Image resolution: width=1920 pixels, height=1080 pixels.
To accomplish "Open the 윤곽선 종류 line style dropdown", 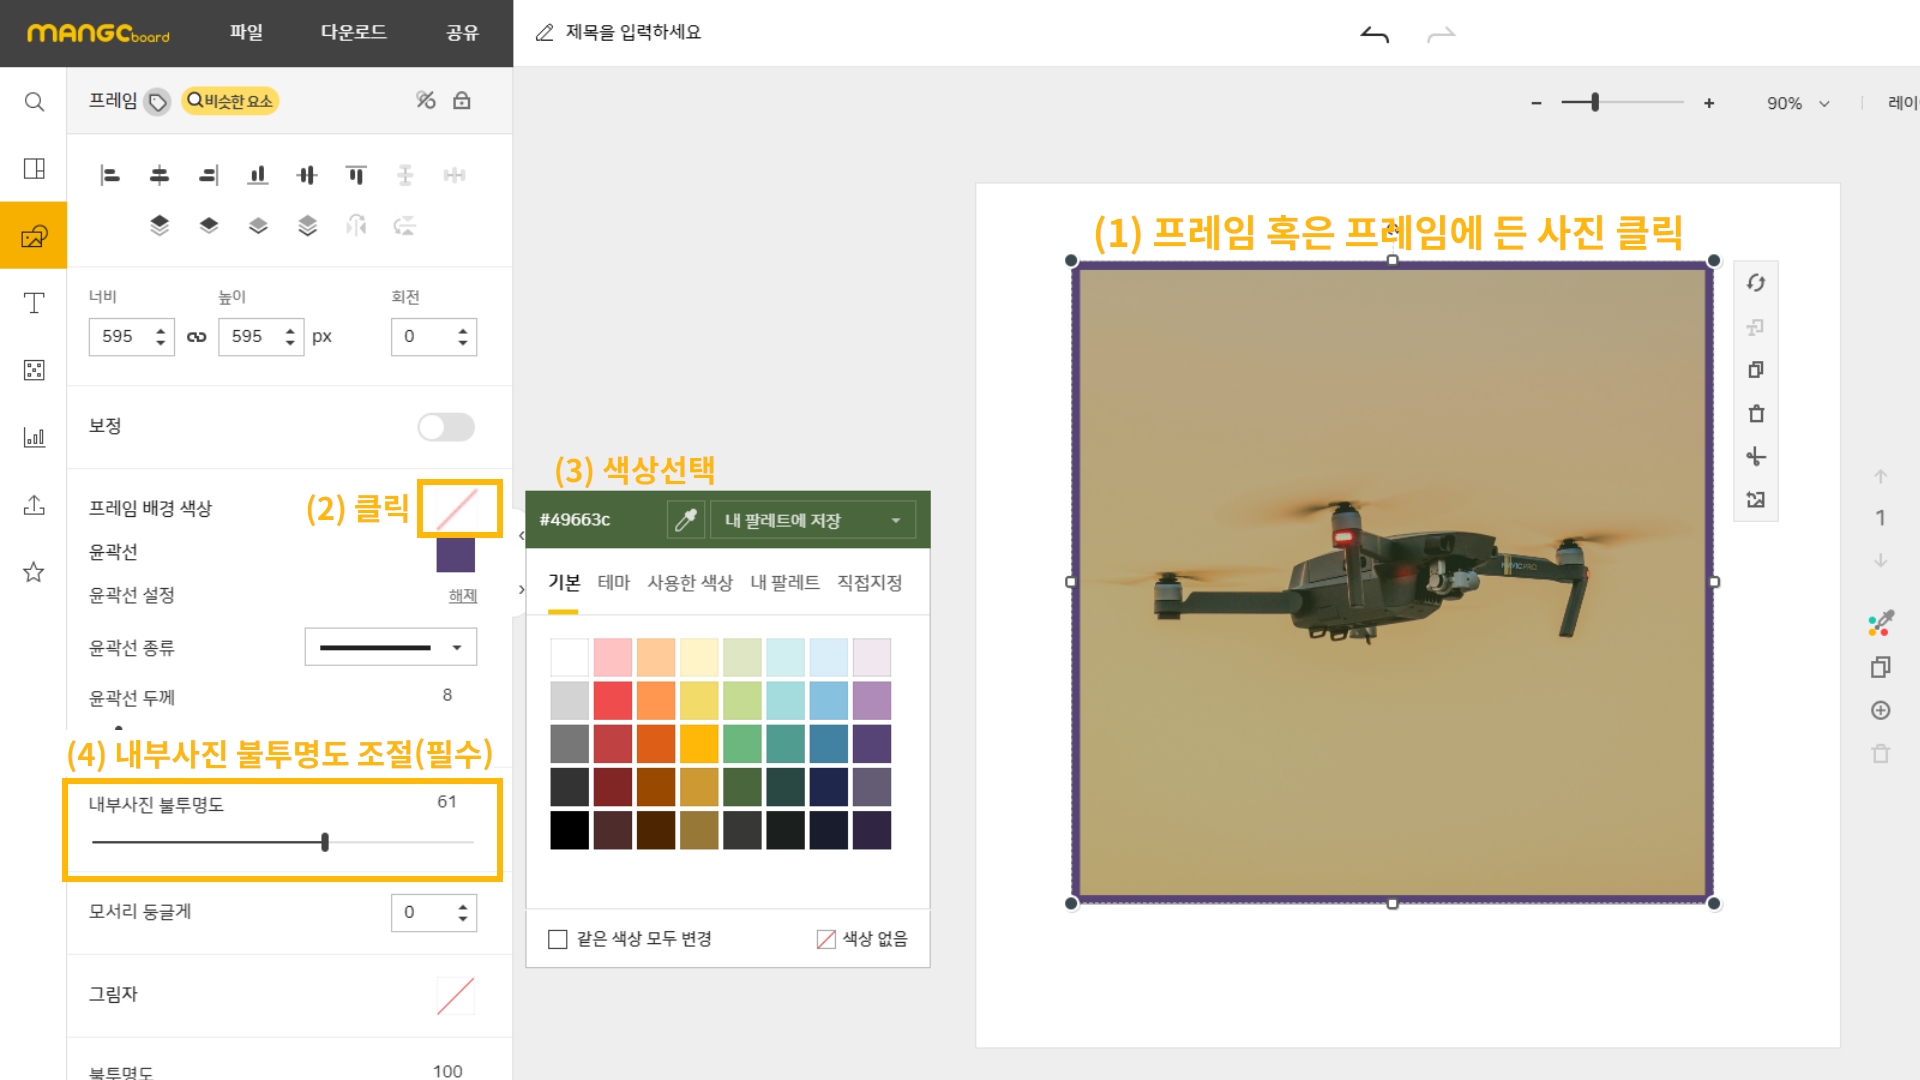I will [390, 647].
